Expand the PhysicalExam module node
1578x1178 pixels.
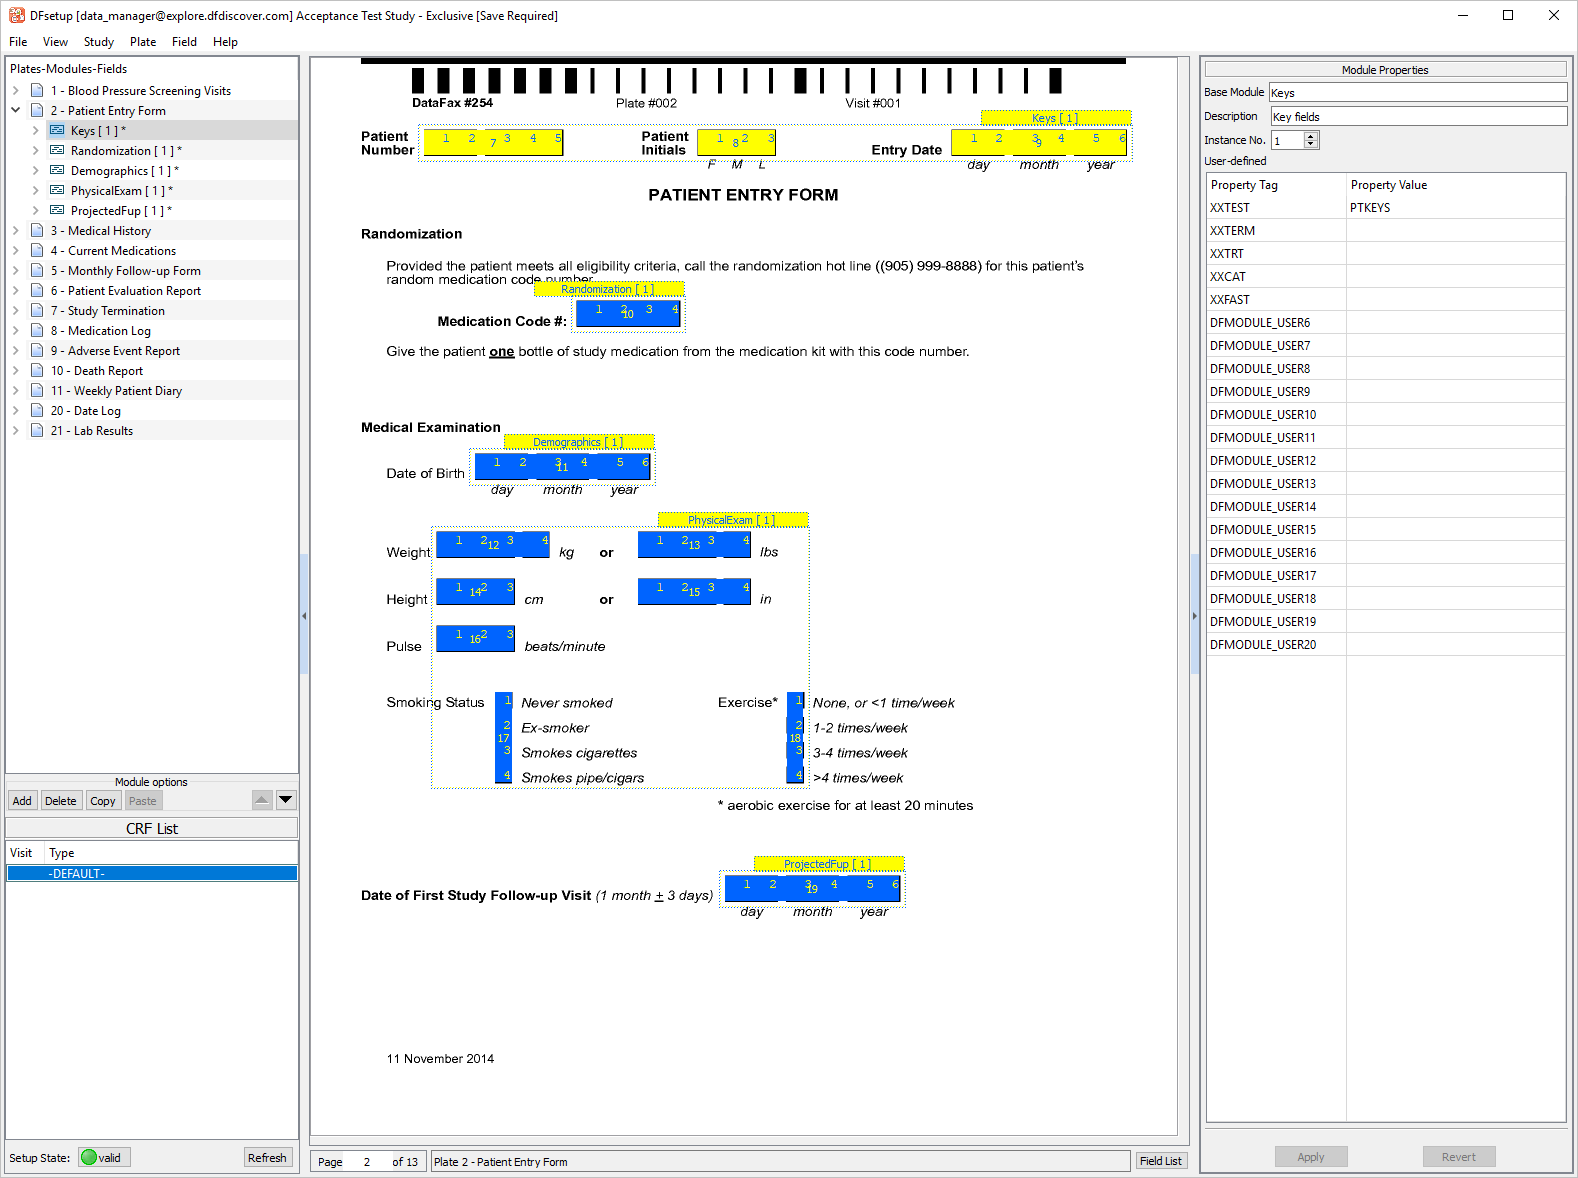[36, 191]
